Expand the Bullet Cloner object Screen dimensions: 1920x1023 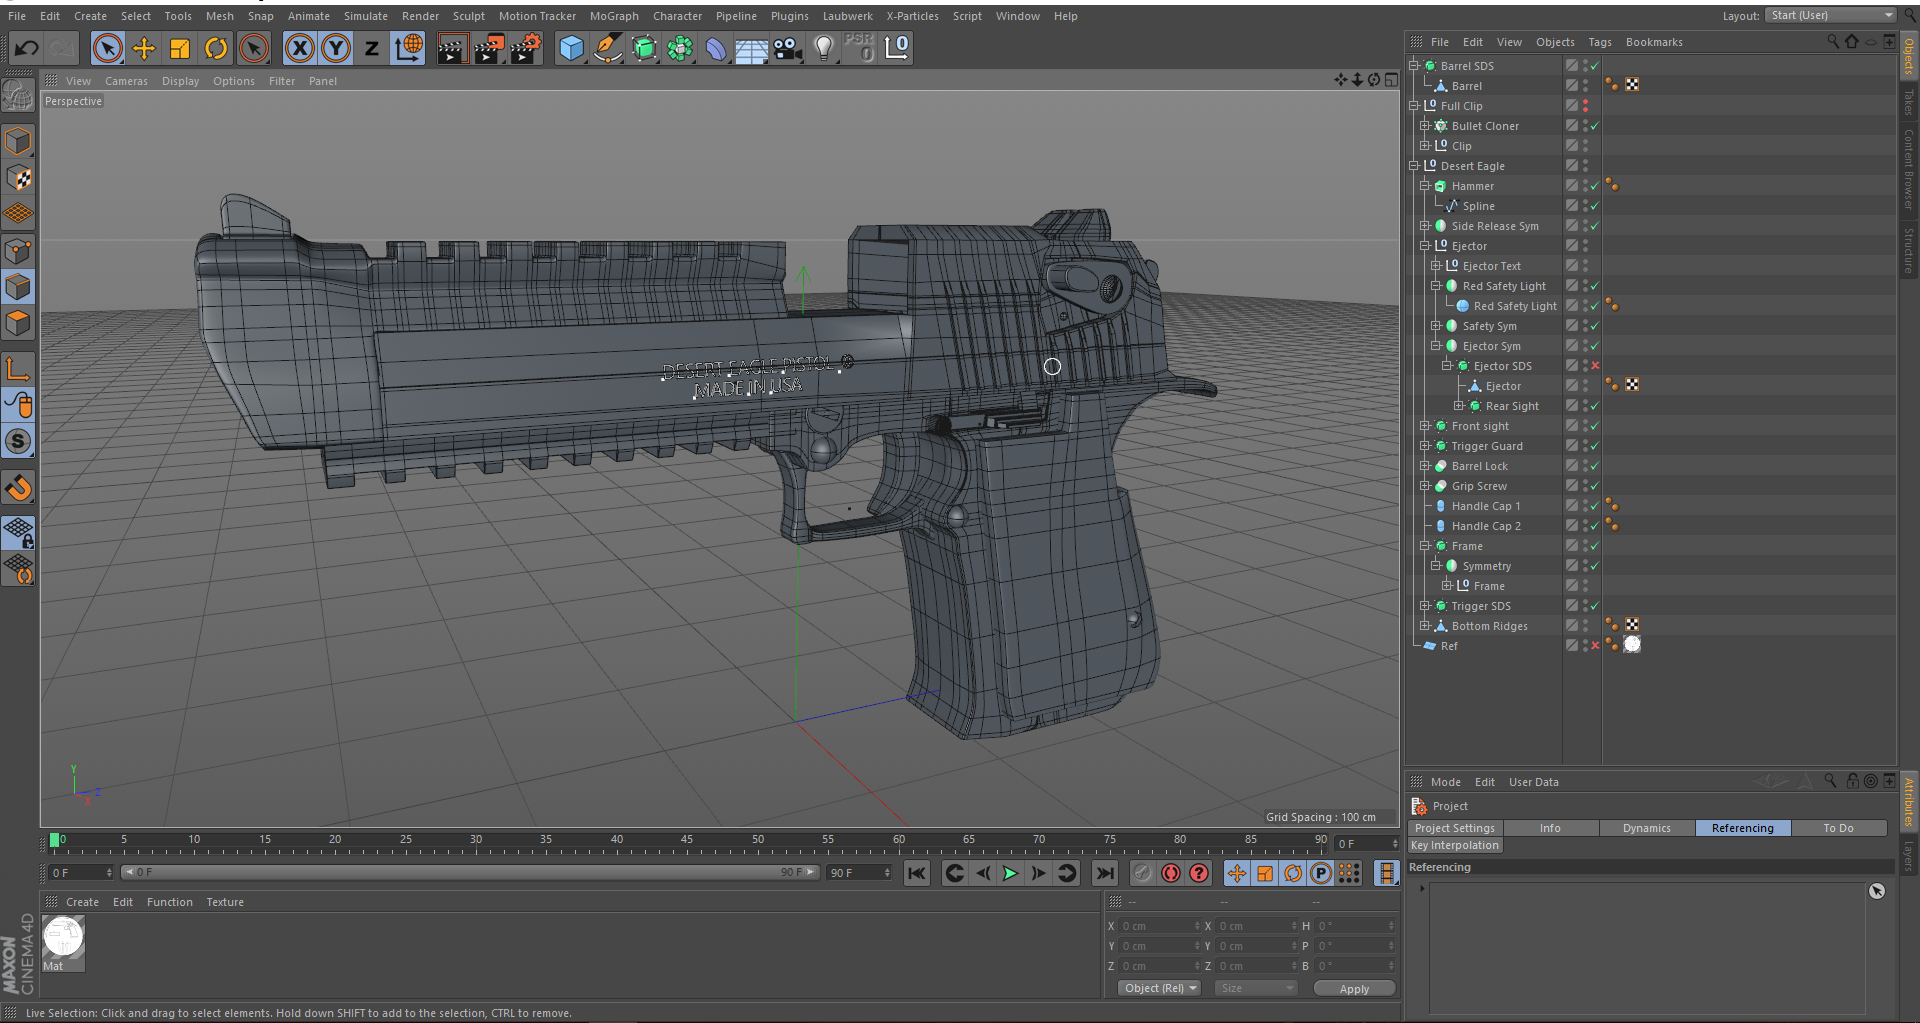[1425, 126]
